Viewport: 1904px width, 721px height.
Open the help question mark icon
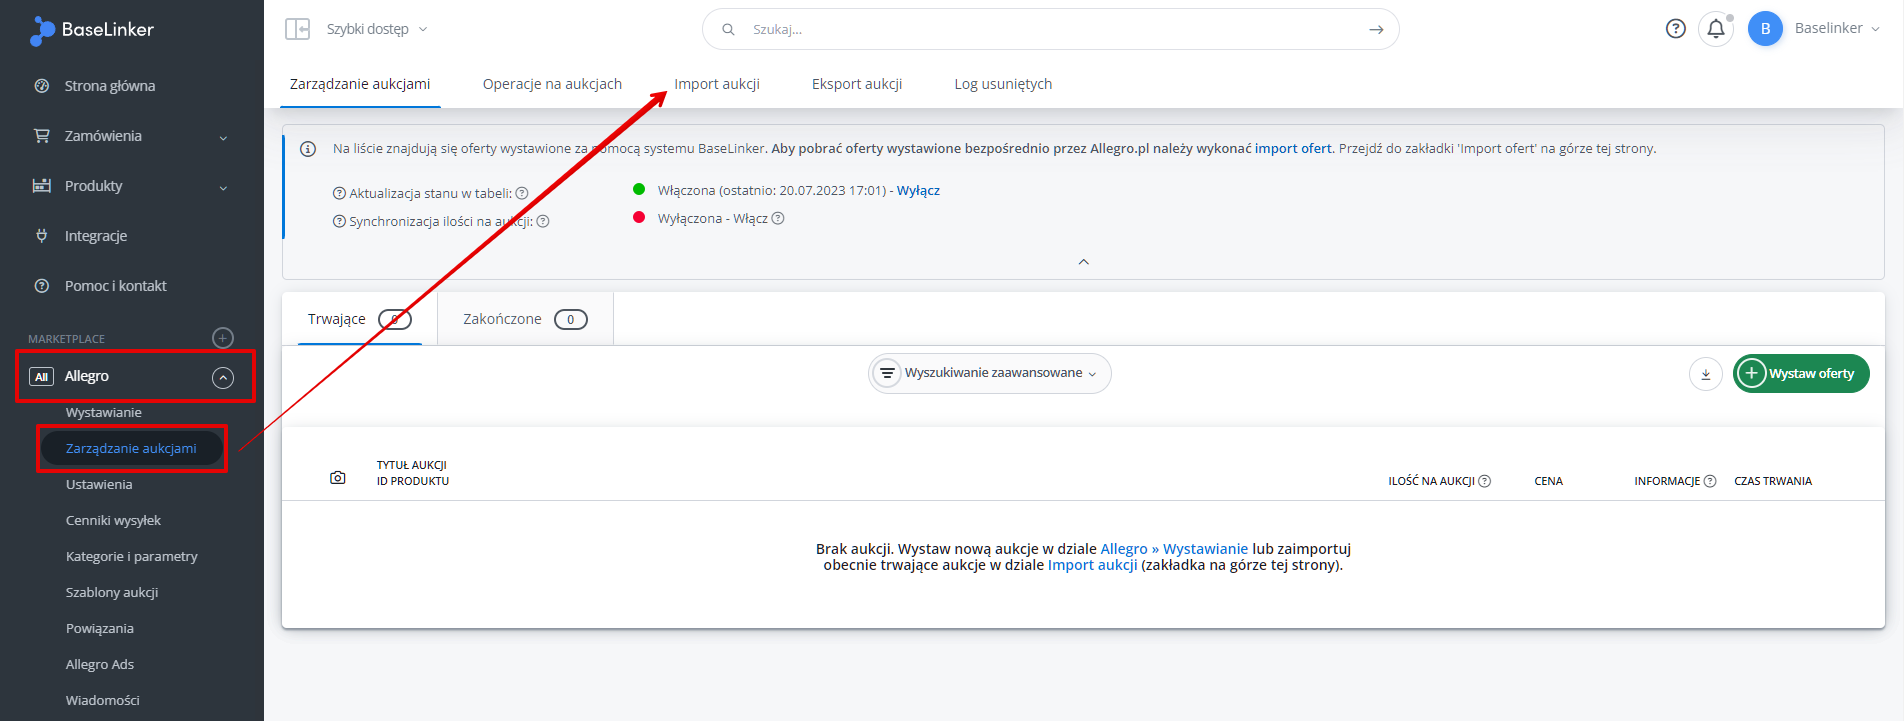tap(1676, 29)
